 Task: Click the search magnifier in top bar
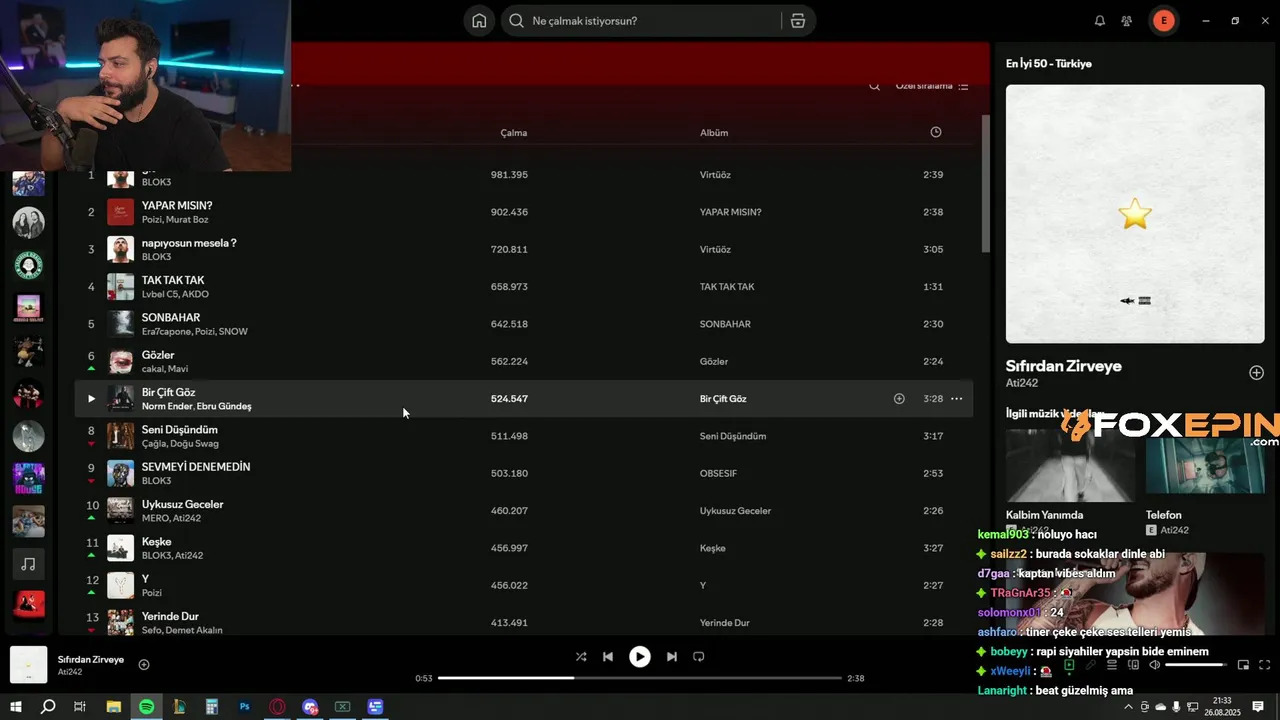point(516,21)
